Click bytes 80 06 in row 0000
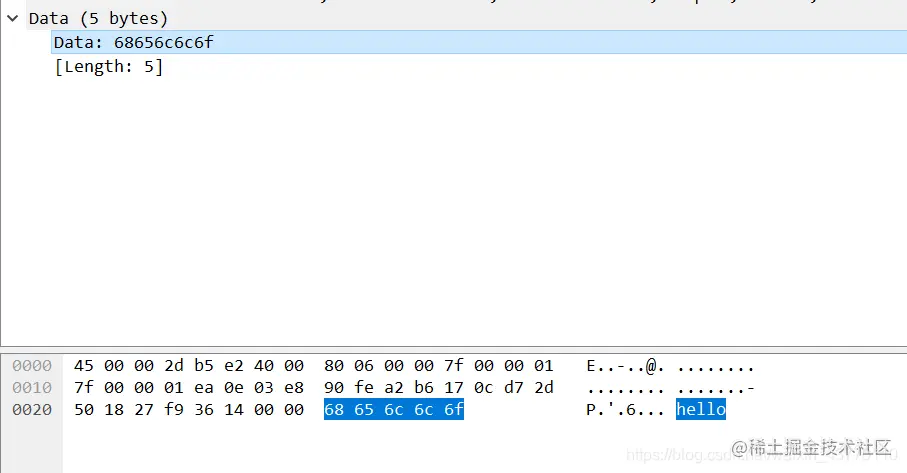Image resolution: width=907 pixels, height=473 pixels. (x=349, y=366)
